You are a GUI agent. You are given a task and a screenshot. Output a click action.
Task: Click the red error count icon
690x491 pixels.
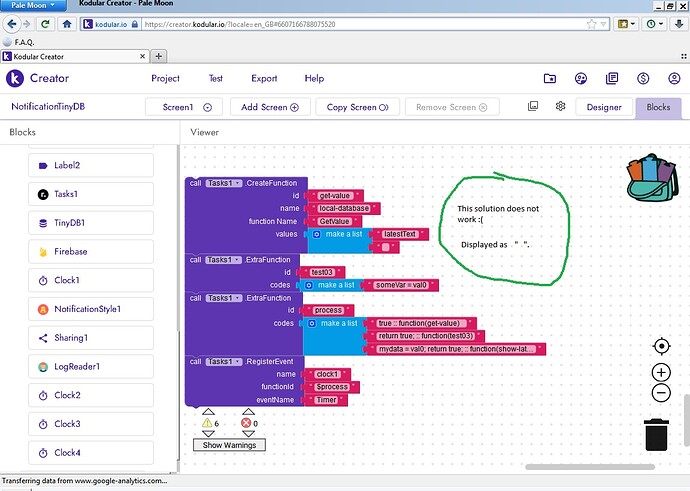246,423
